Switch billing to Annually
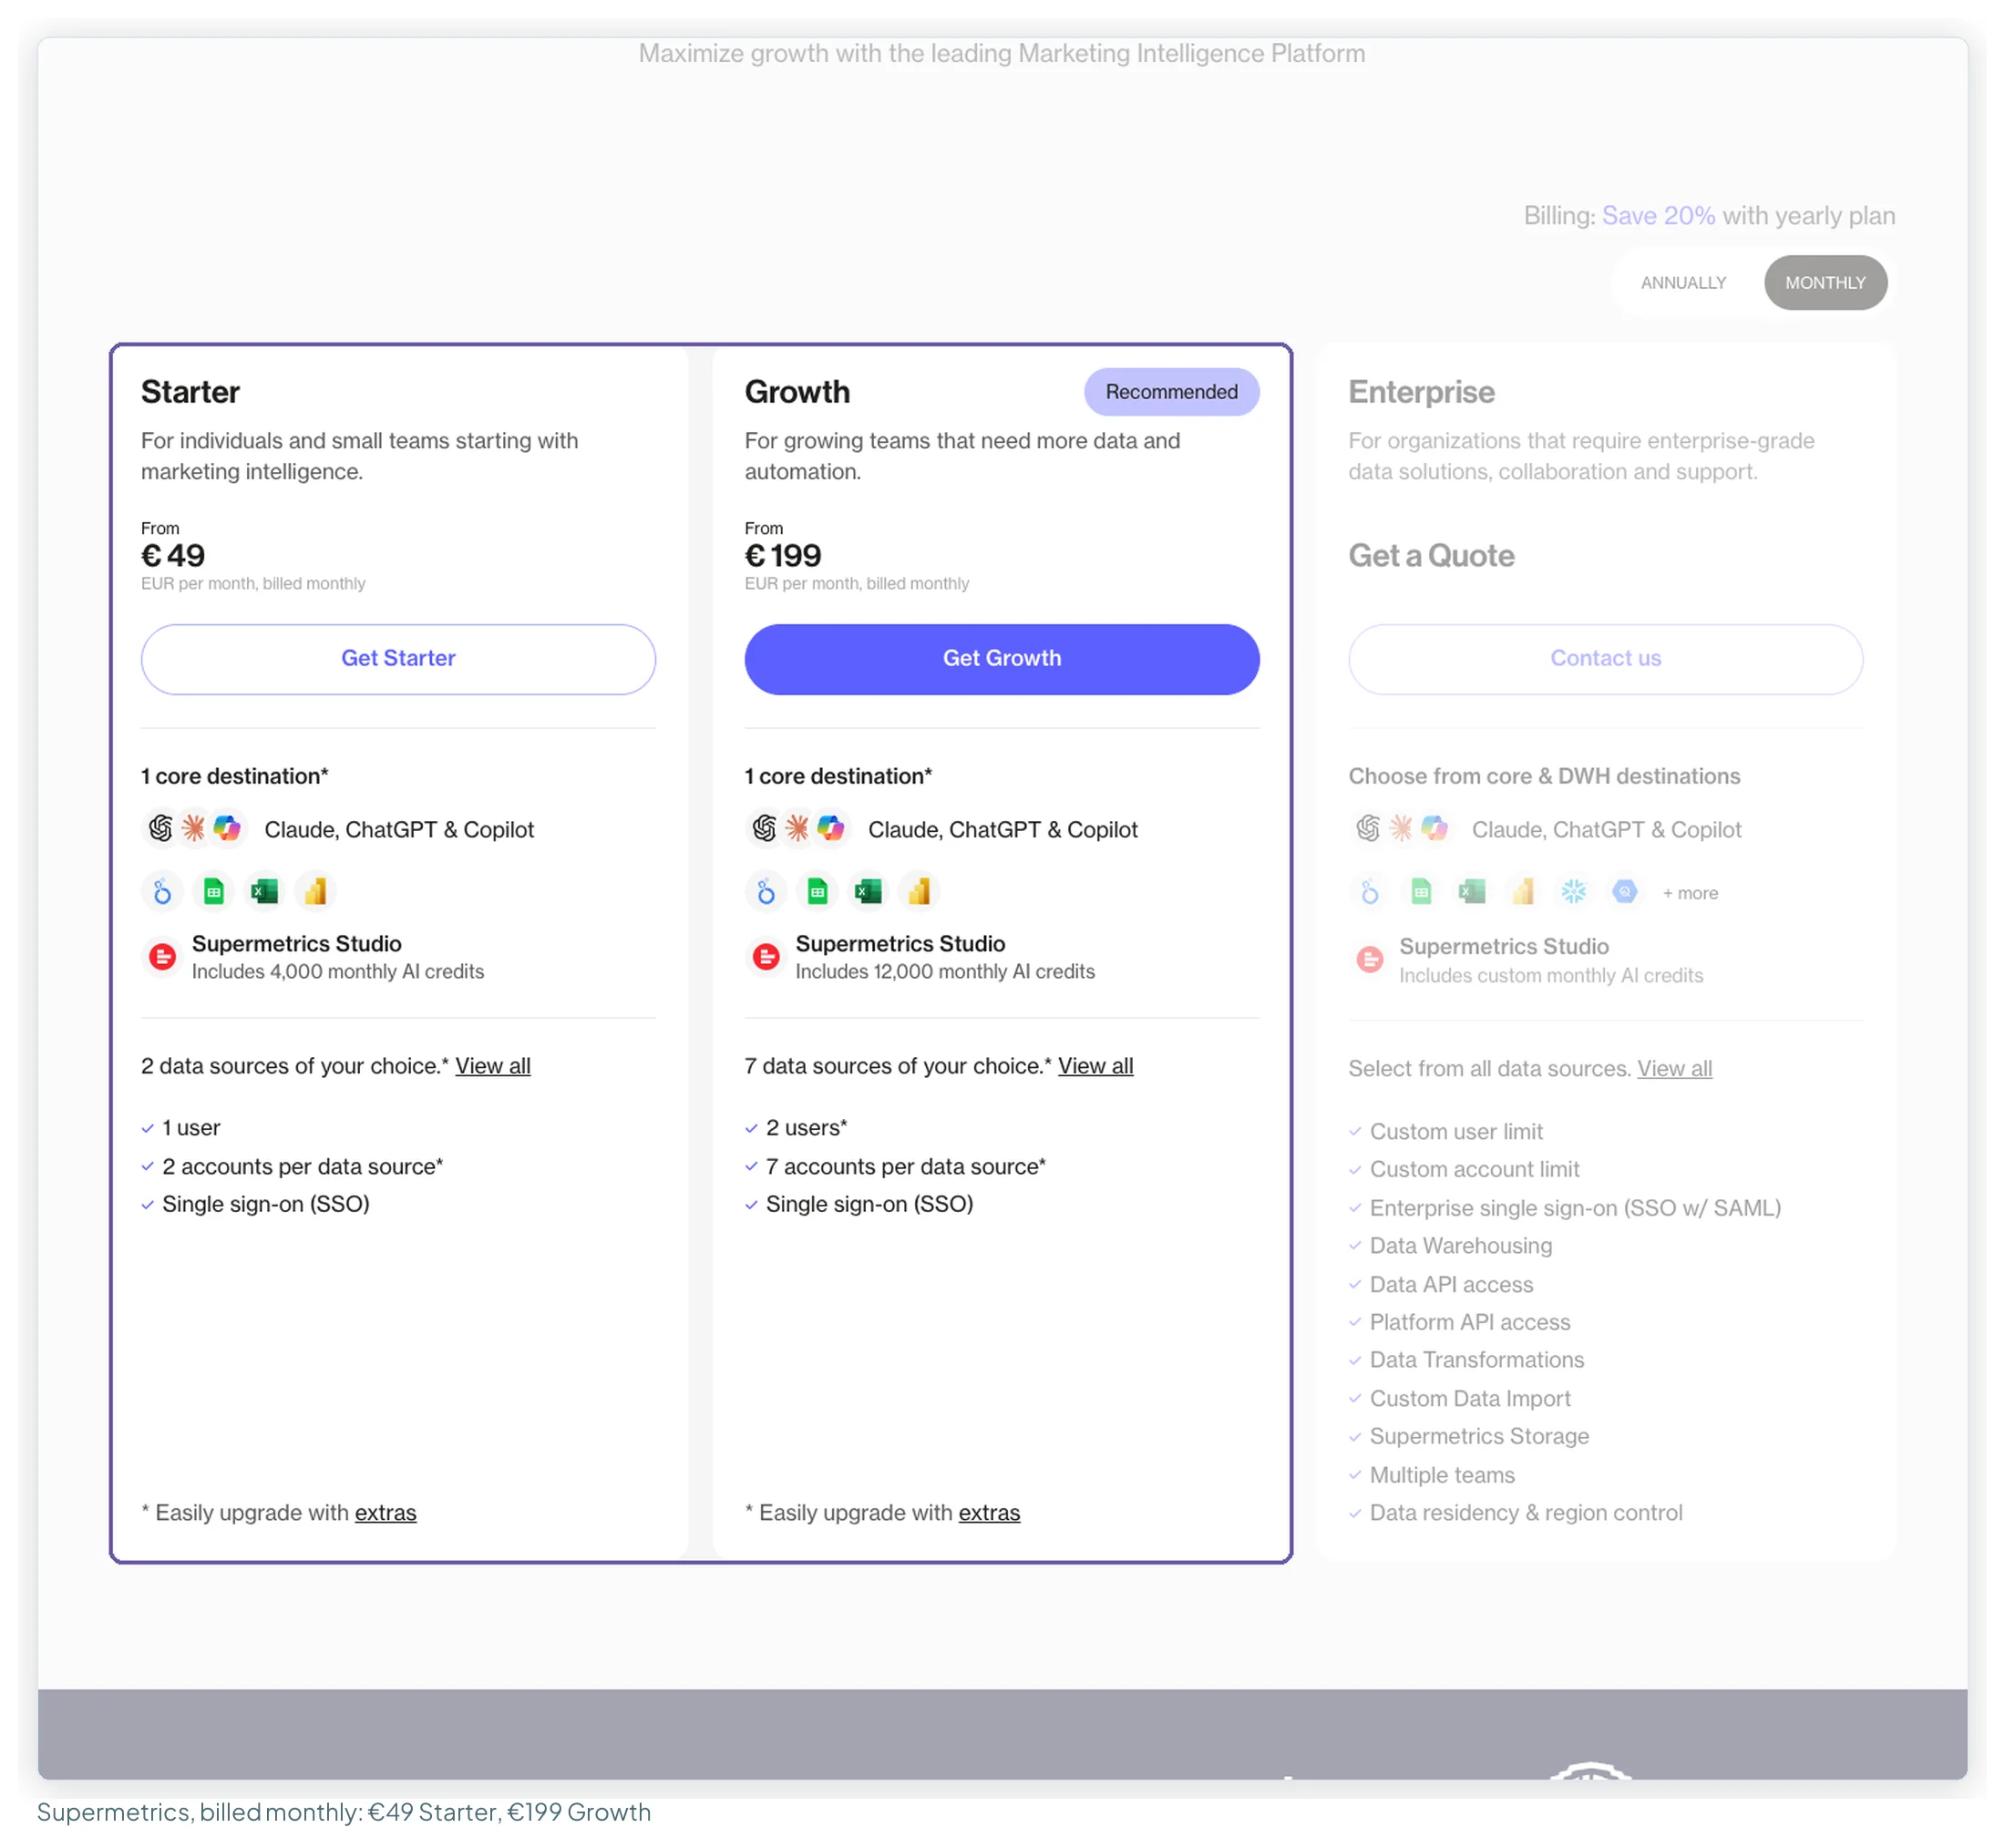The image size is (2005, 1848). click(1684, 283)
